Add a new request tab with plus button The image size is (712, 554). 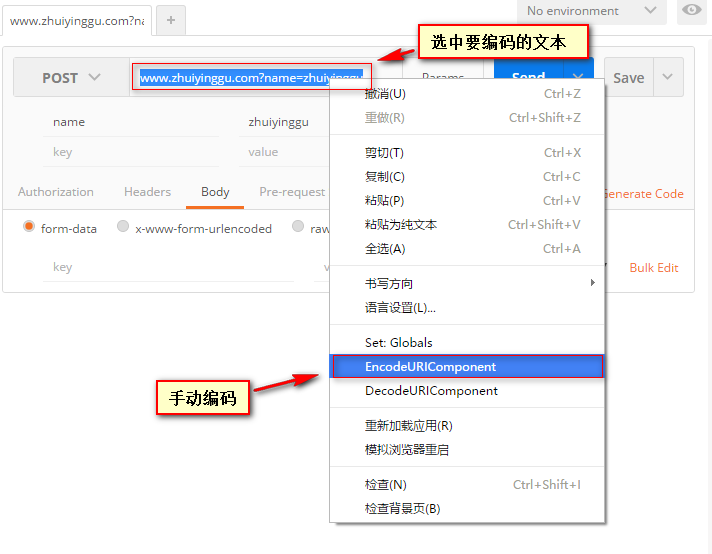click(171, 20)
